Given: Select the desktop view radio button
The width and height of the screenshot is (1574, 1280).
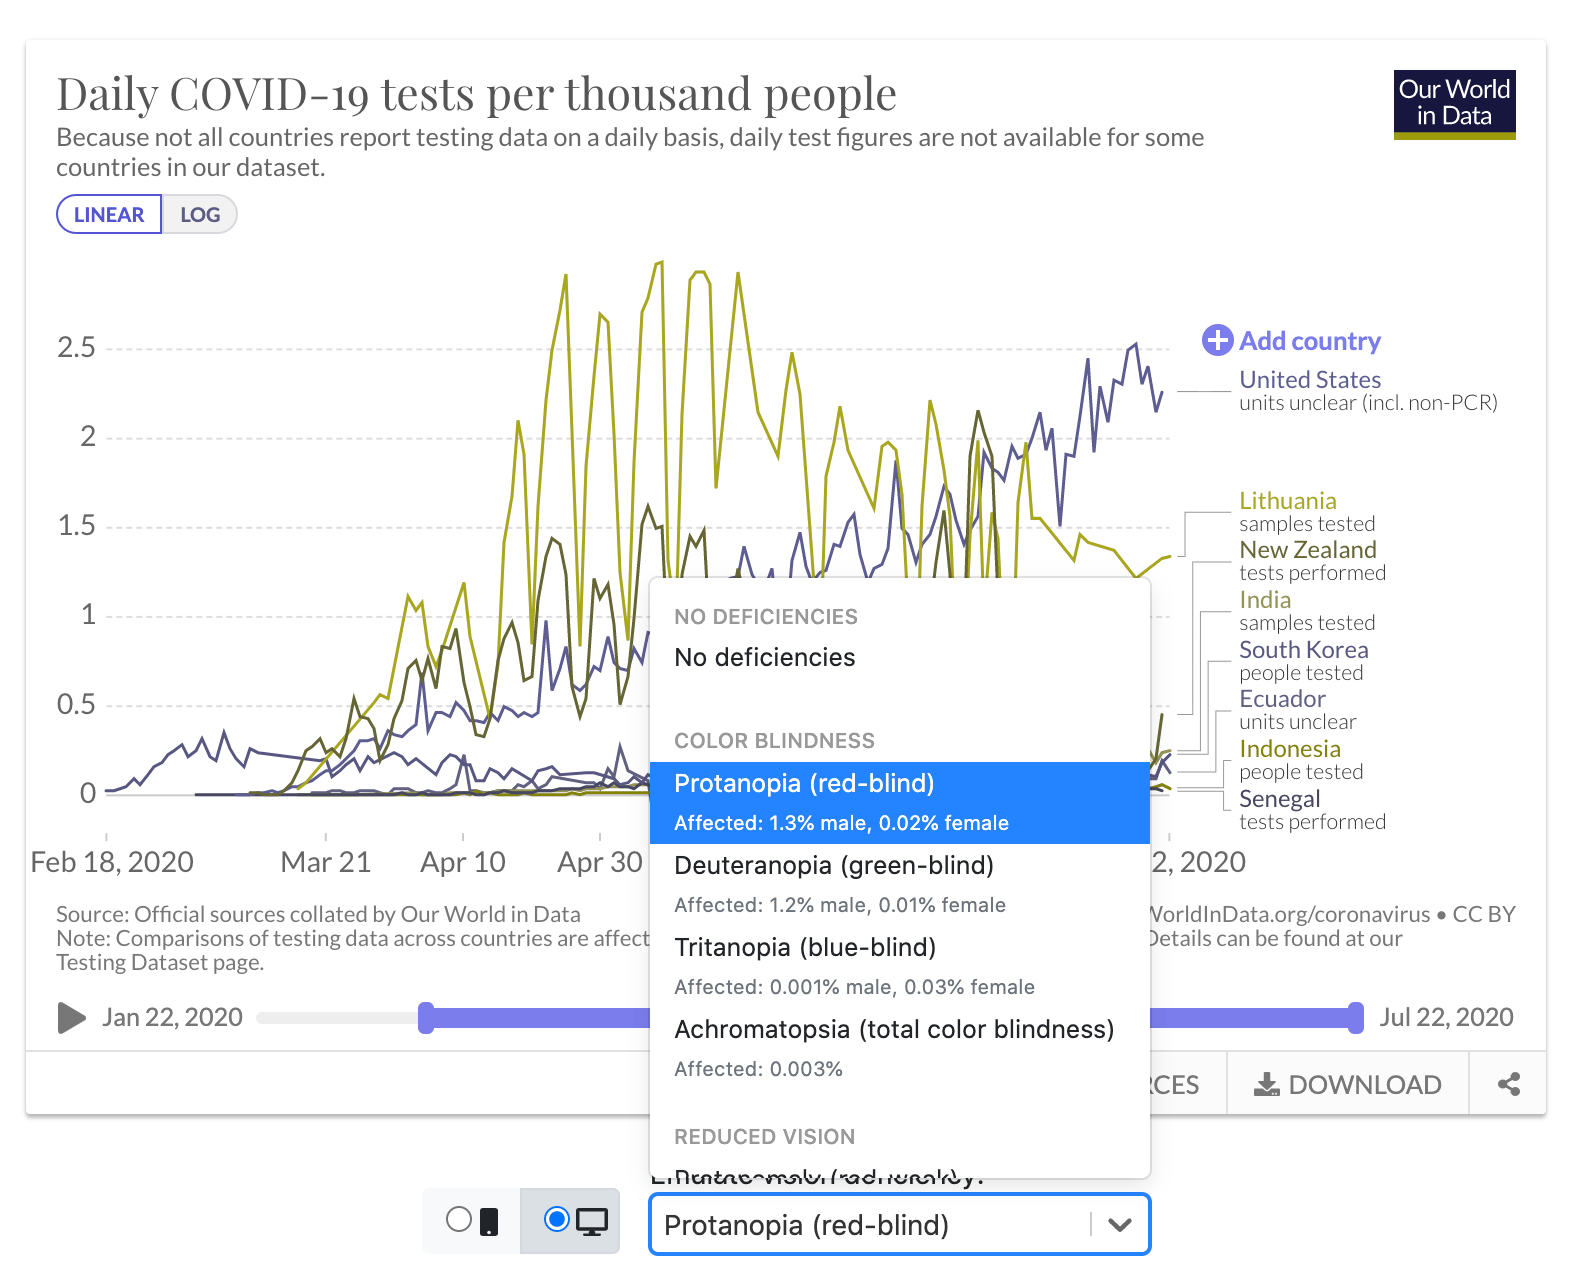Looking at the screenshot, I should pyautogui.click(x=556, y=1218).
